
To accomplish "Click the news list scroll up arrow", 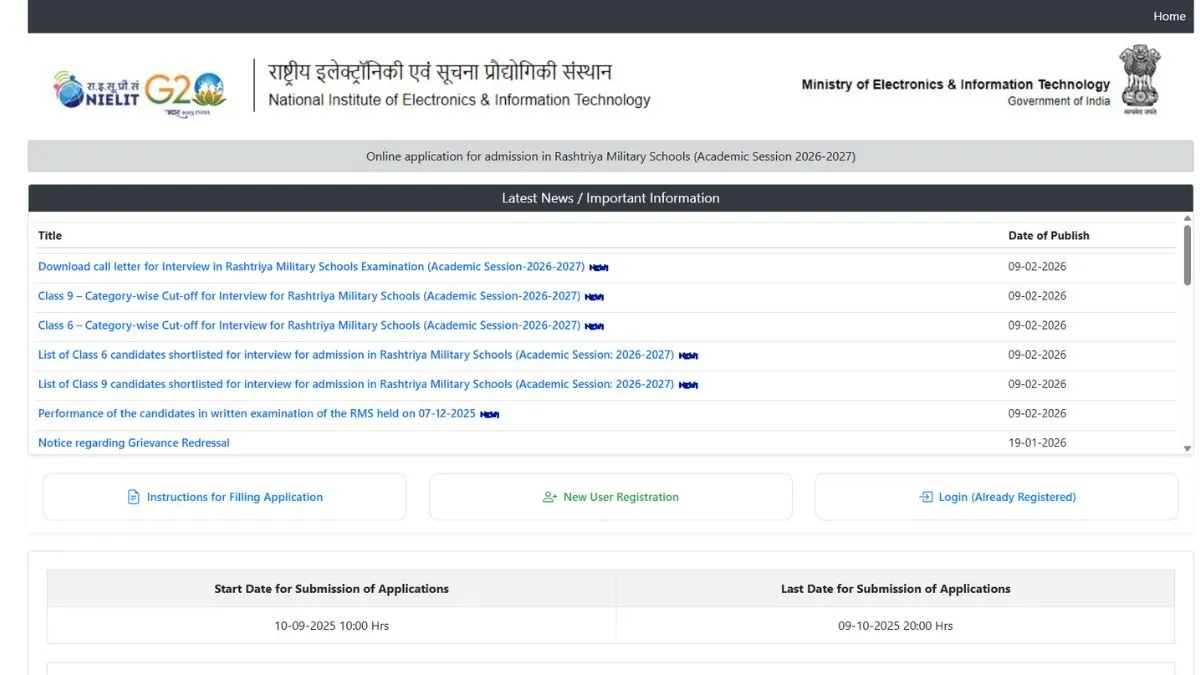I will click(x=1187, y=218).
